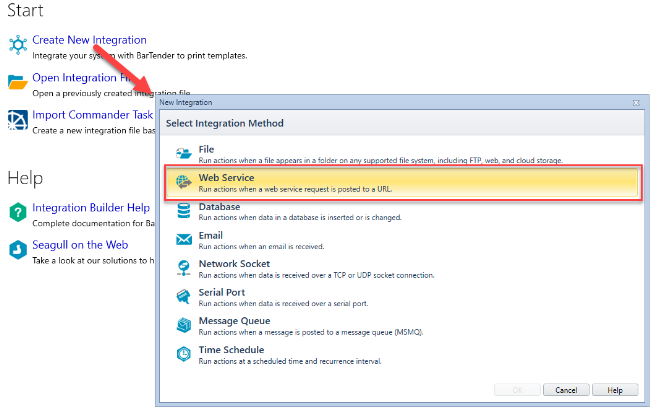Open the Import Commander Task link

click(x=92, y=115)
